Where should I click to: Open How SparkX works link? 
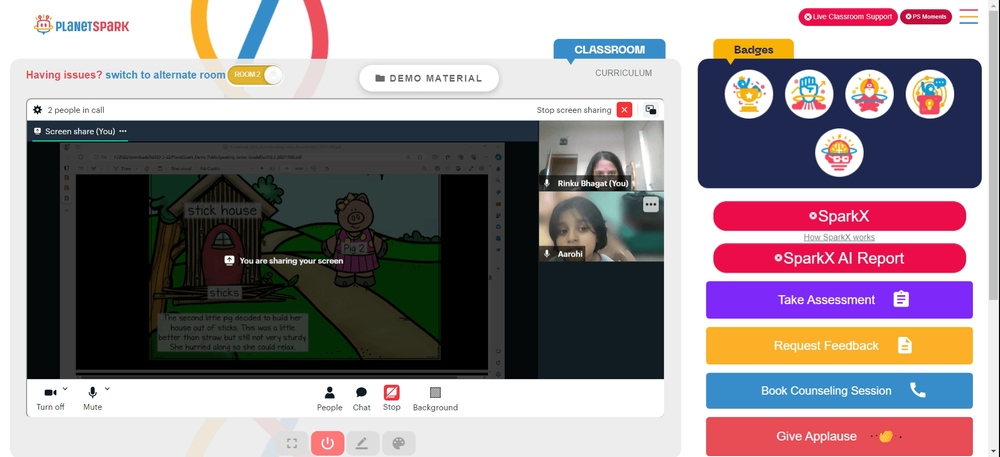839,237
